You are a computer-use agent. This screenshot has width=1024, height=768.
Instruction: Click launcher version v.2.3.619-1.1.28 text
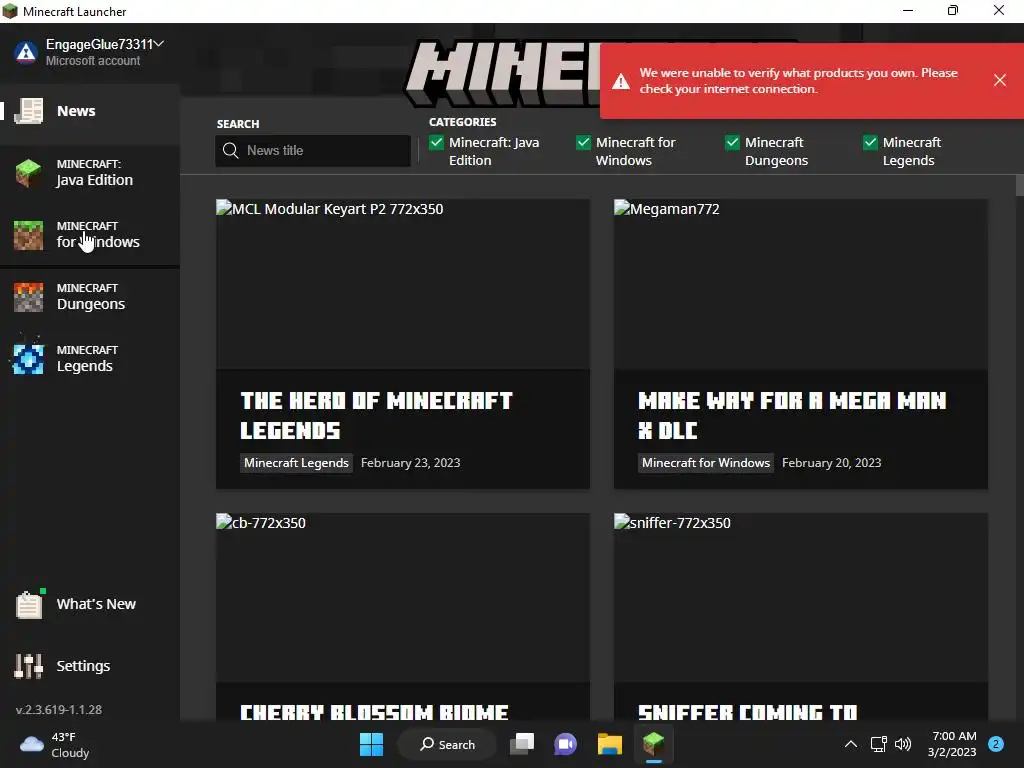[59, 709]
